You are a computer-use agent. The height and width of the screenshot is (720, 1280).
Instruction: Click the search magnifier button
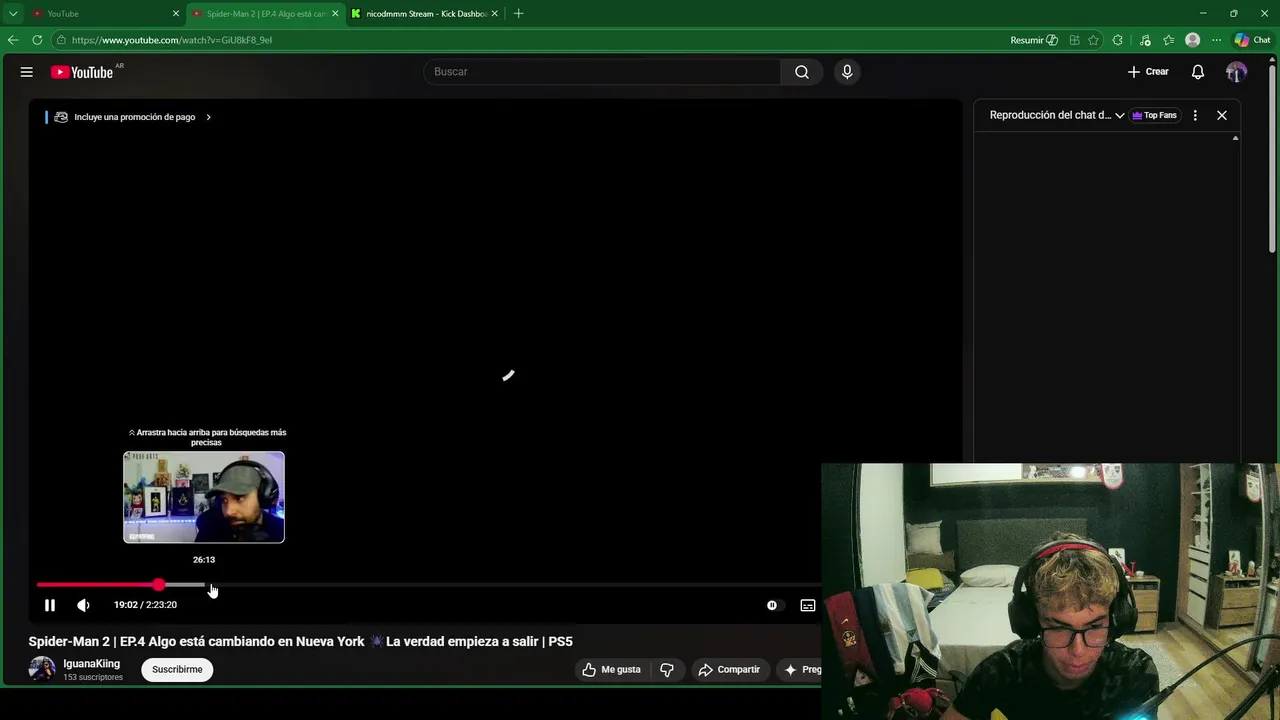click(x=802, y=72)
